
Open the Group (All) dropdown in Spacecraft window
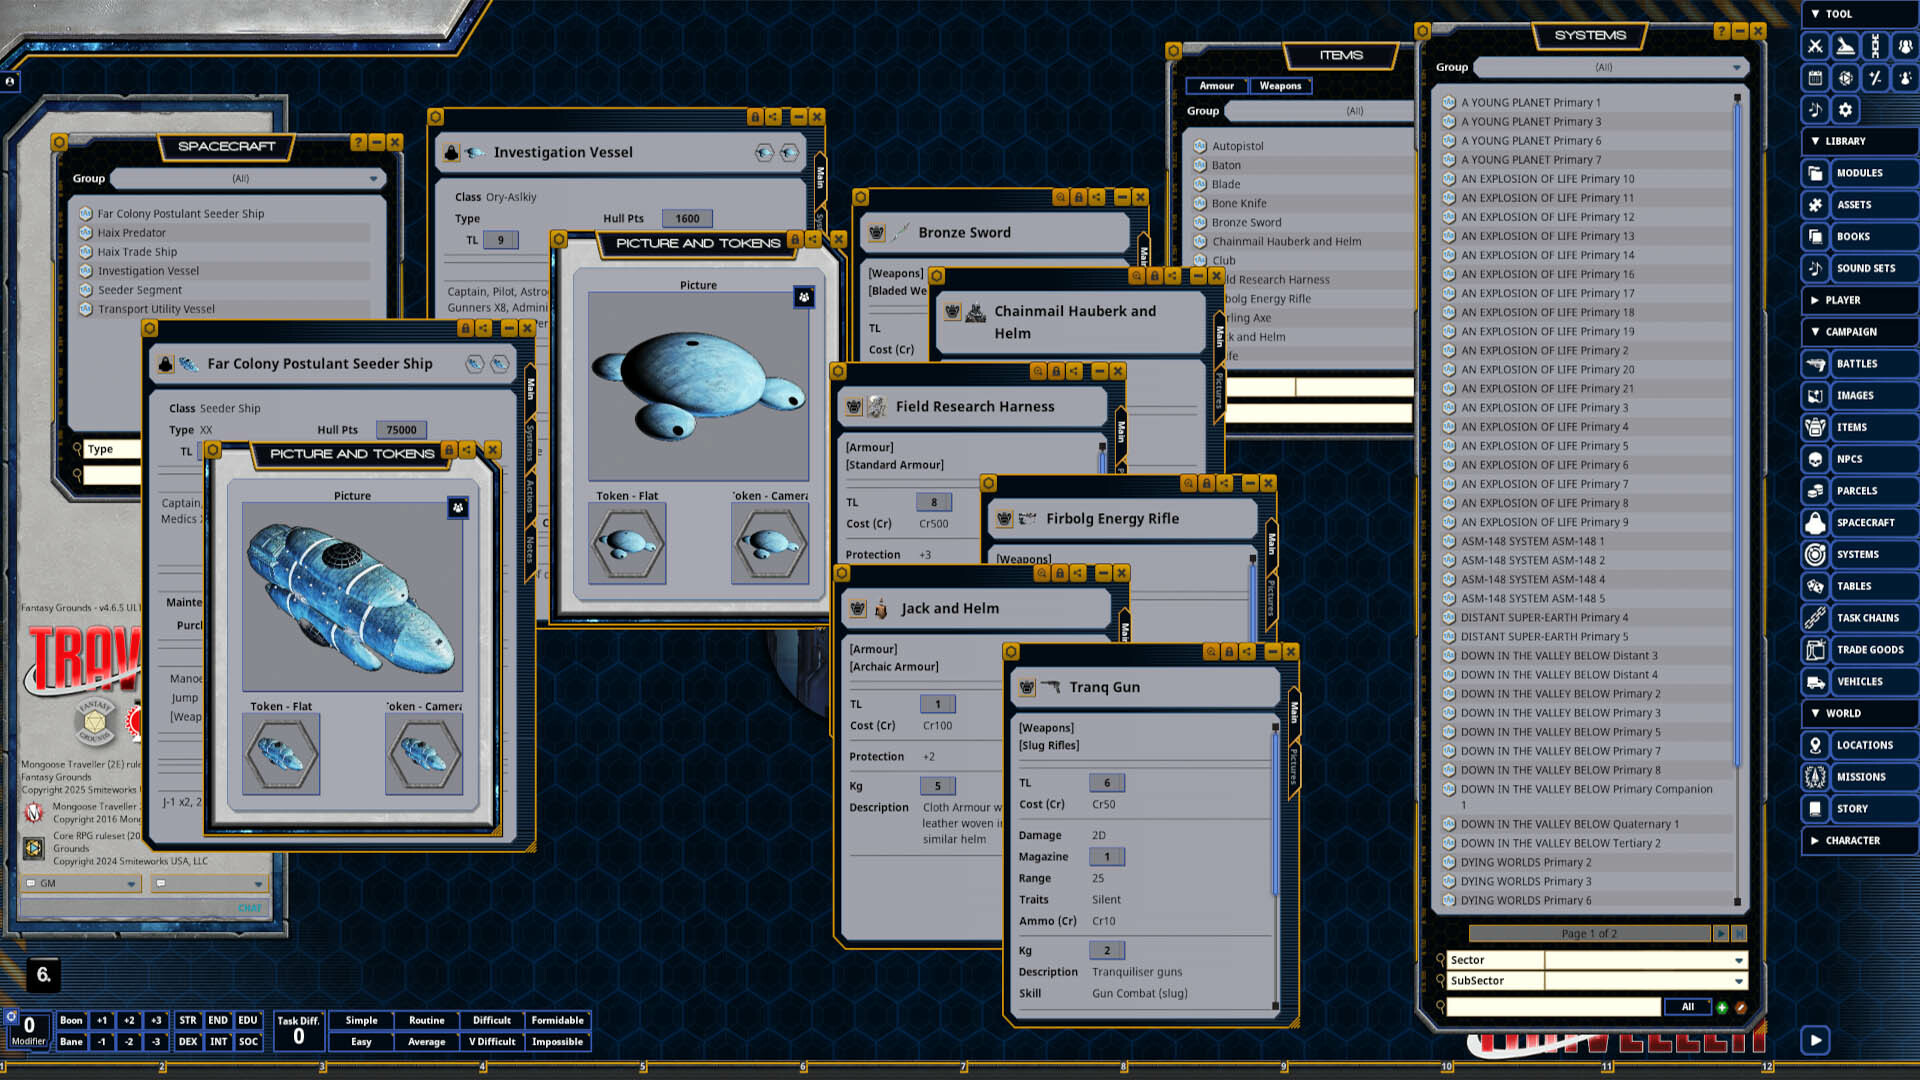coord(248,178)
